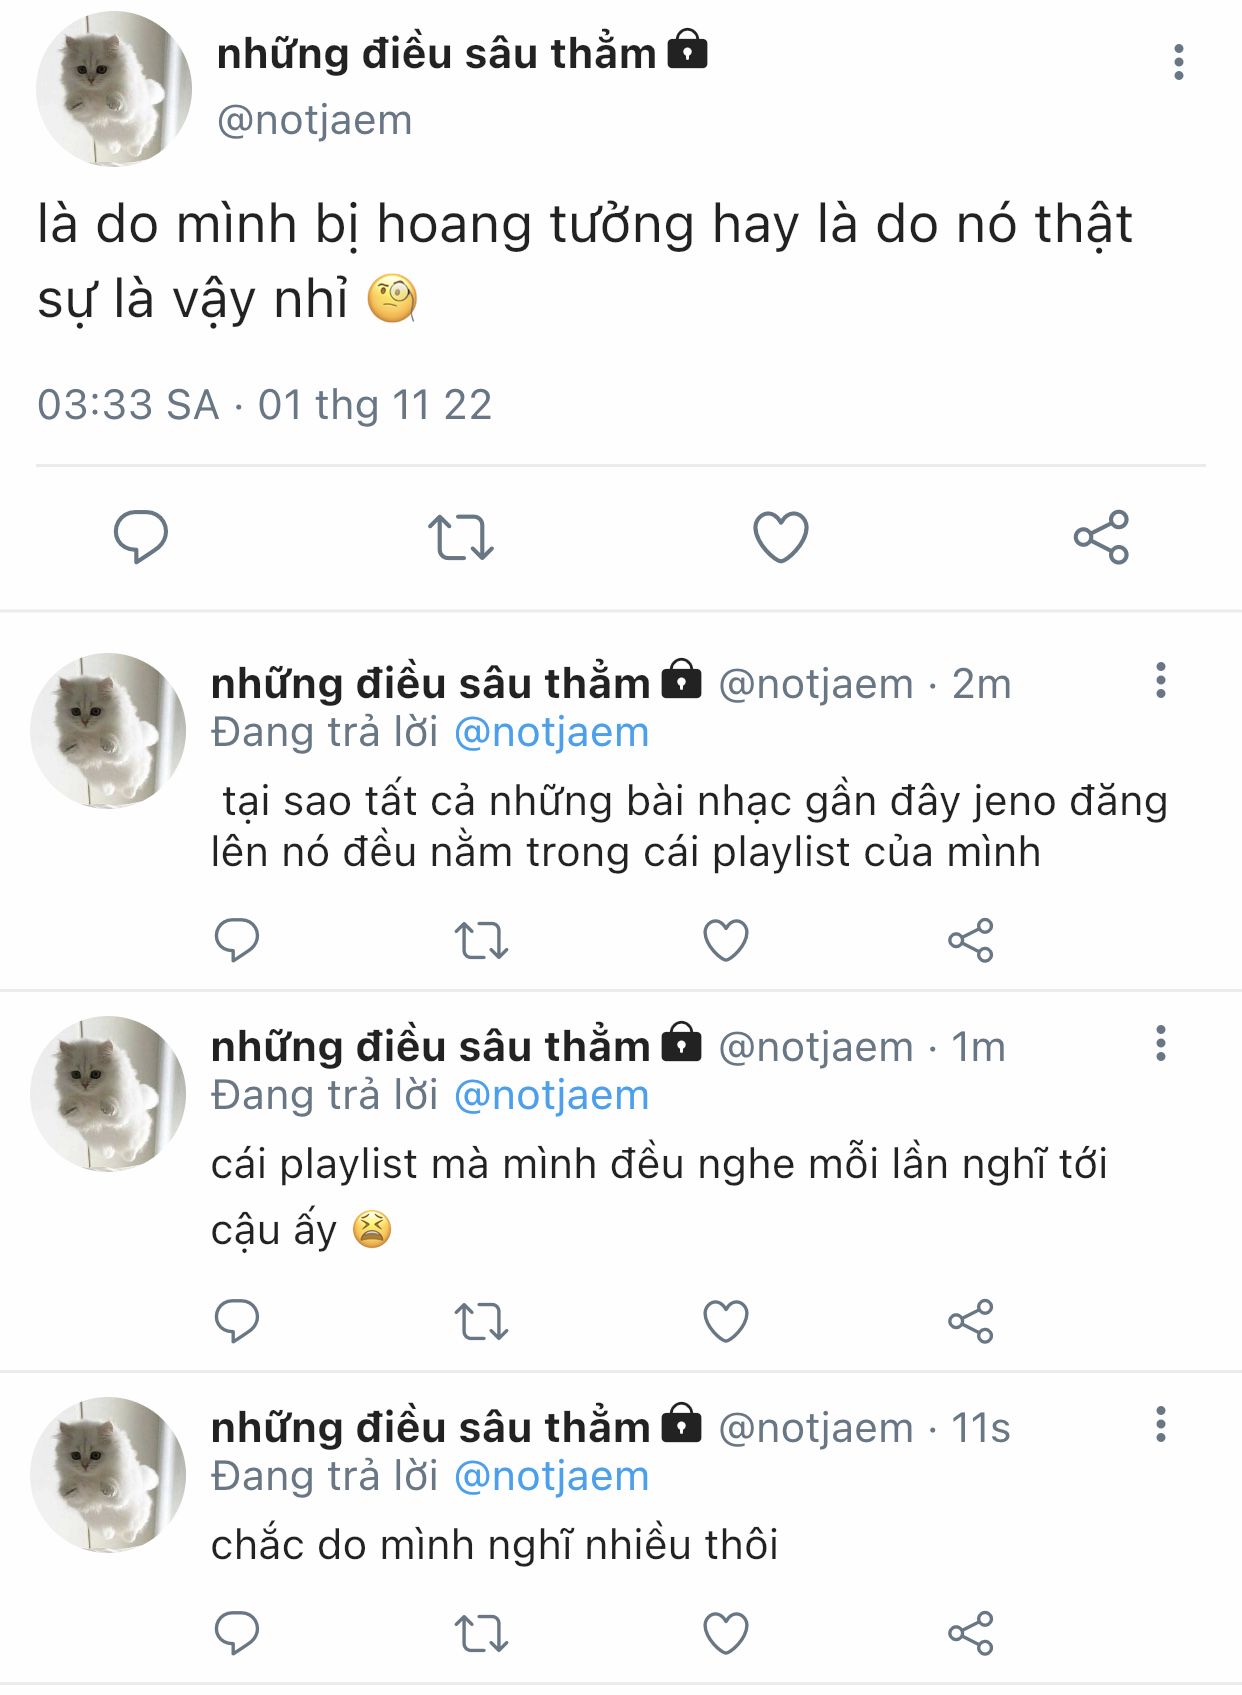Share the main tweet
1242x1695 pixels.
point(1101,537)
